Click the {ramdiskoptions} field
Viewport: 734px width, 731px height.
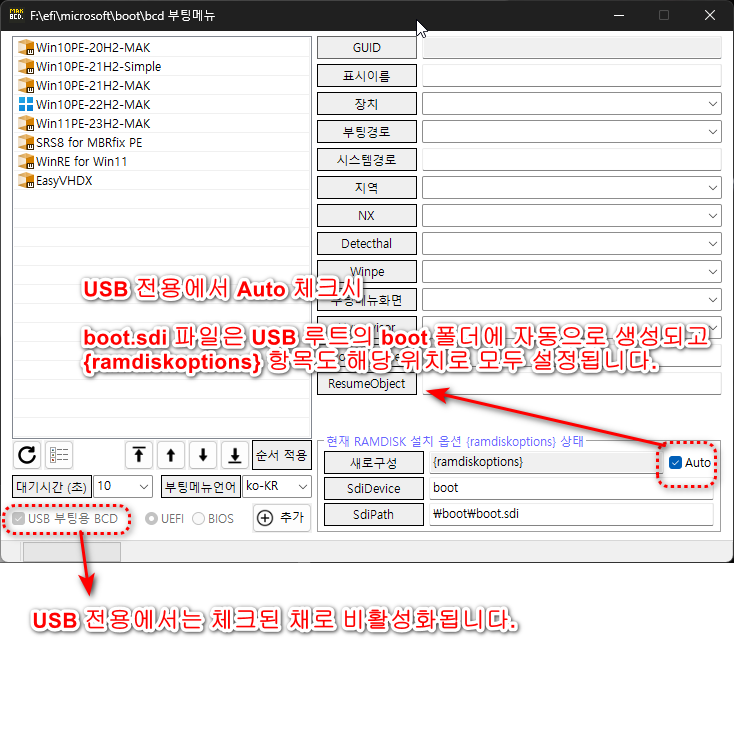546,462
